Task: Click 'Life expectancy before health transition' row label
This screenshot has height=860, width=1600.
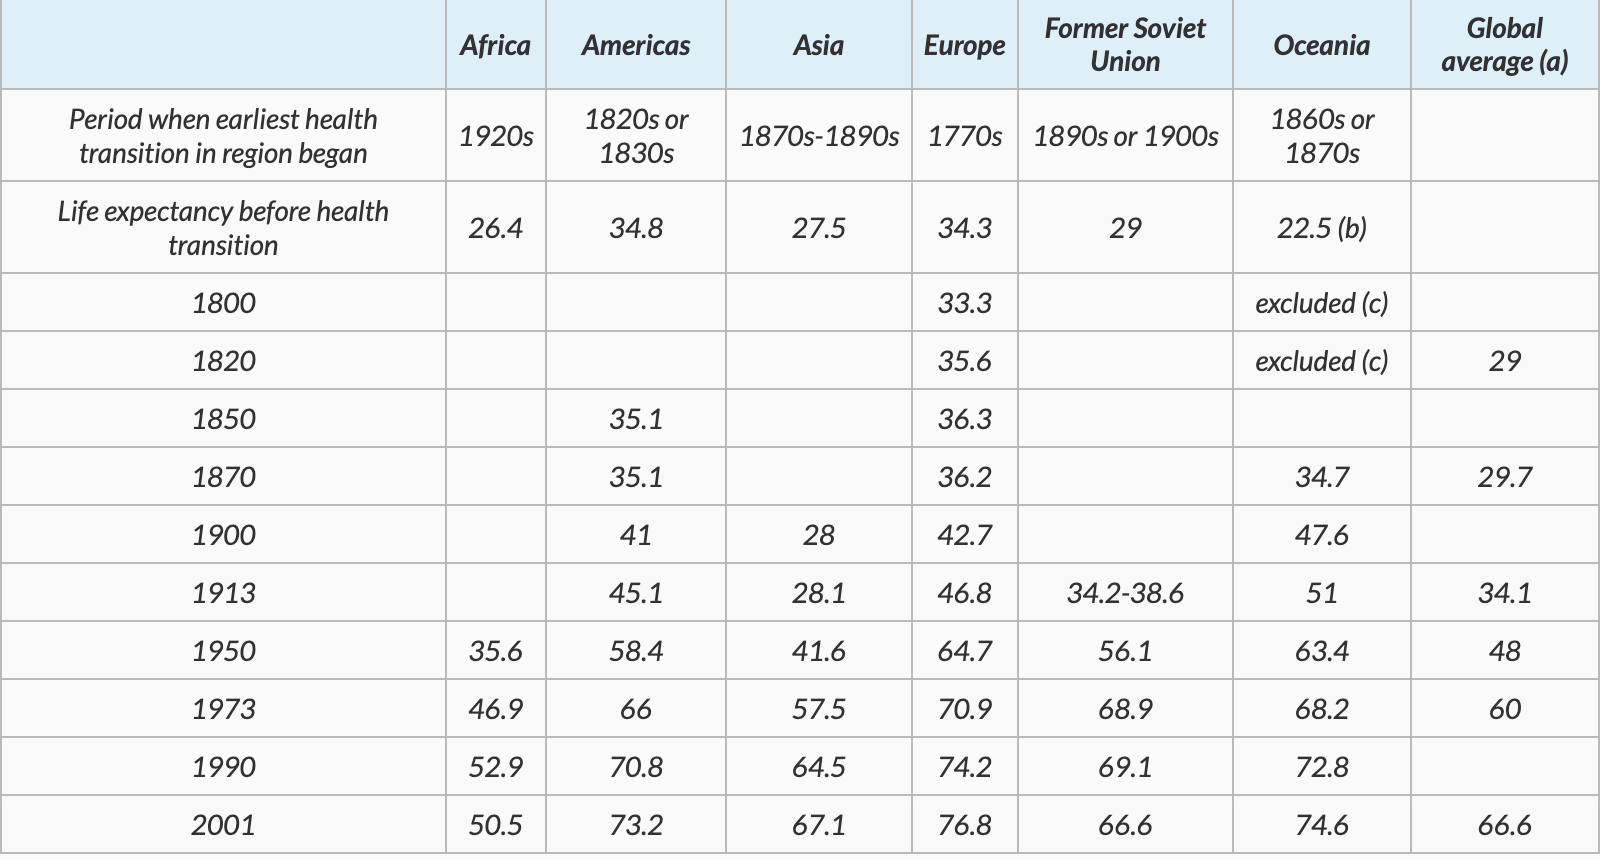Action: (x=223, y=228)
